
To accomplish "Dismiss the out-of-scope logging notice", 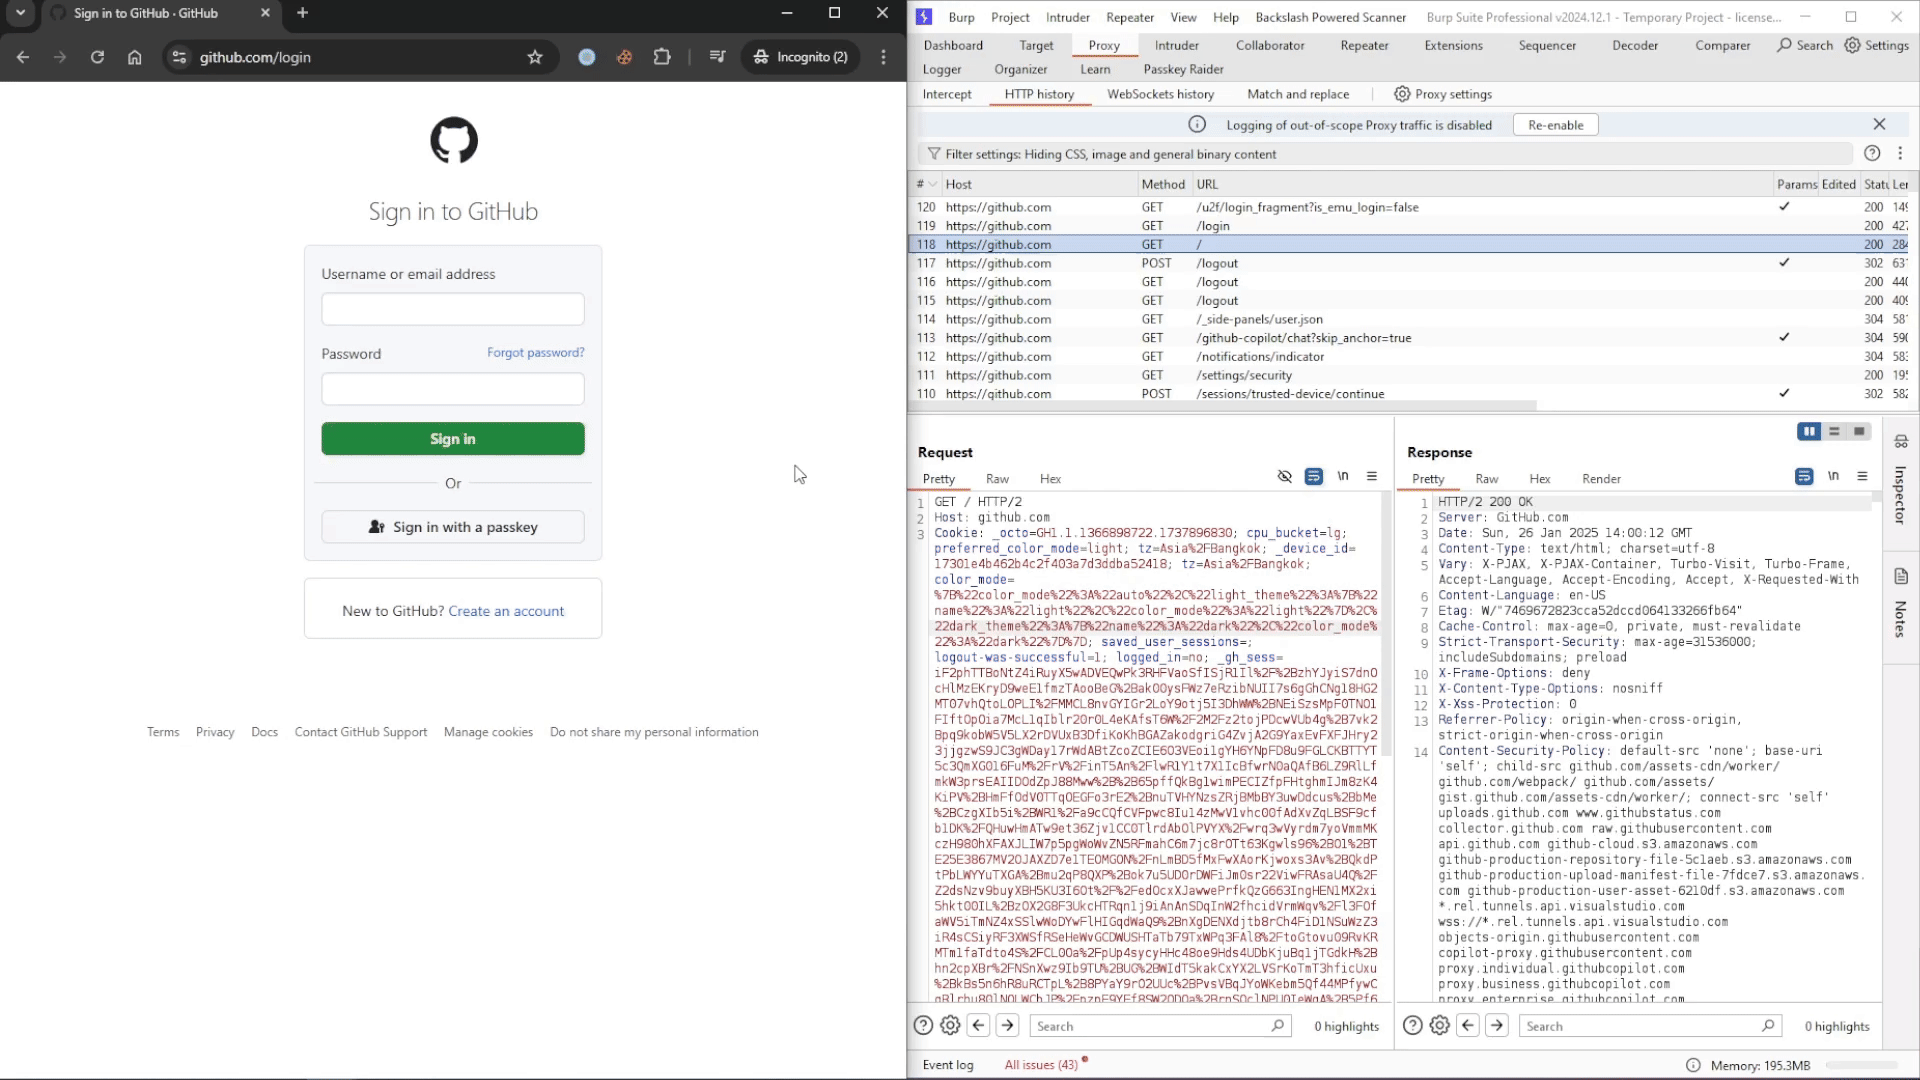I will 1879,124.
